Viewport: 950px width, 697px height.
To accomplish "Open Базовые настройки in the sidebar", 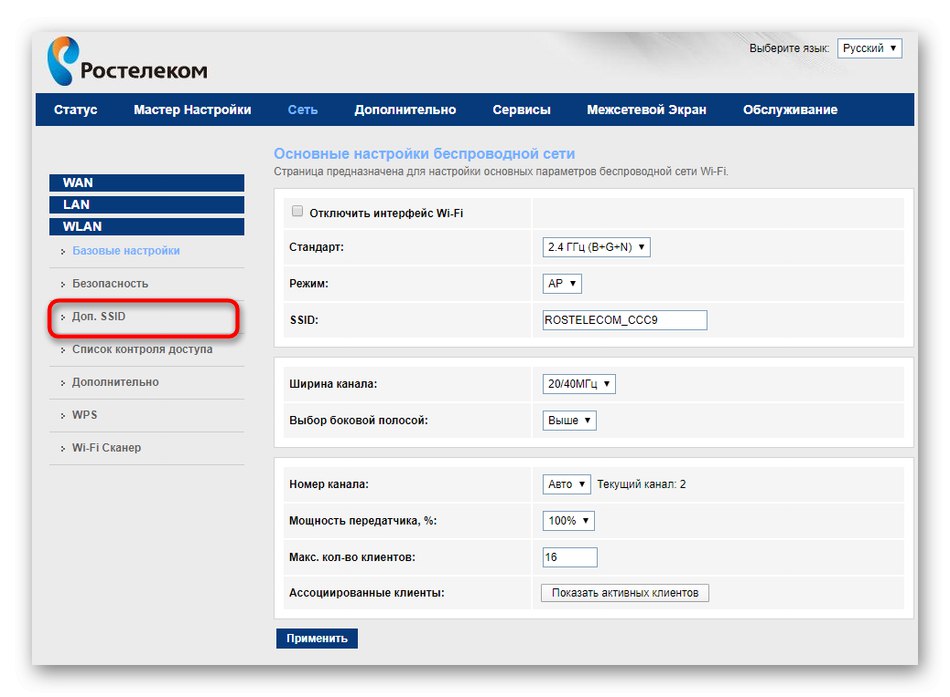I will coord(126,251).
